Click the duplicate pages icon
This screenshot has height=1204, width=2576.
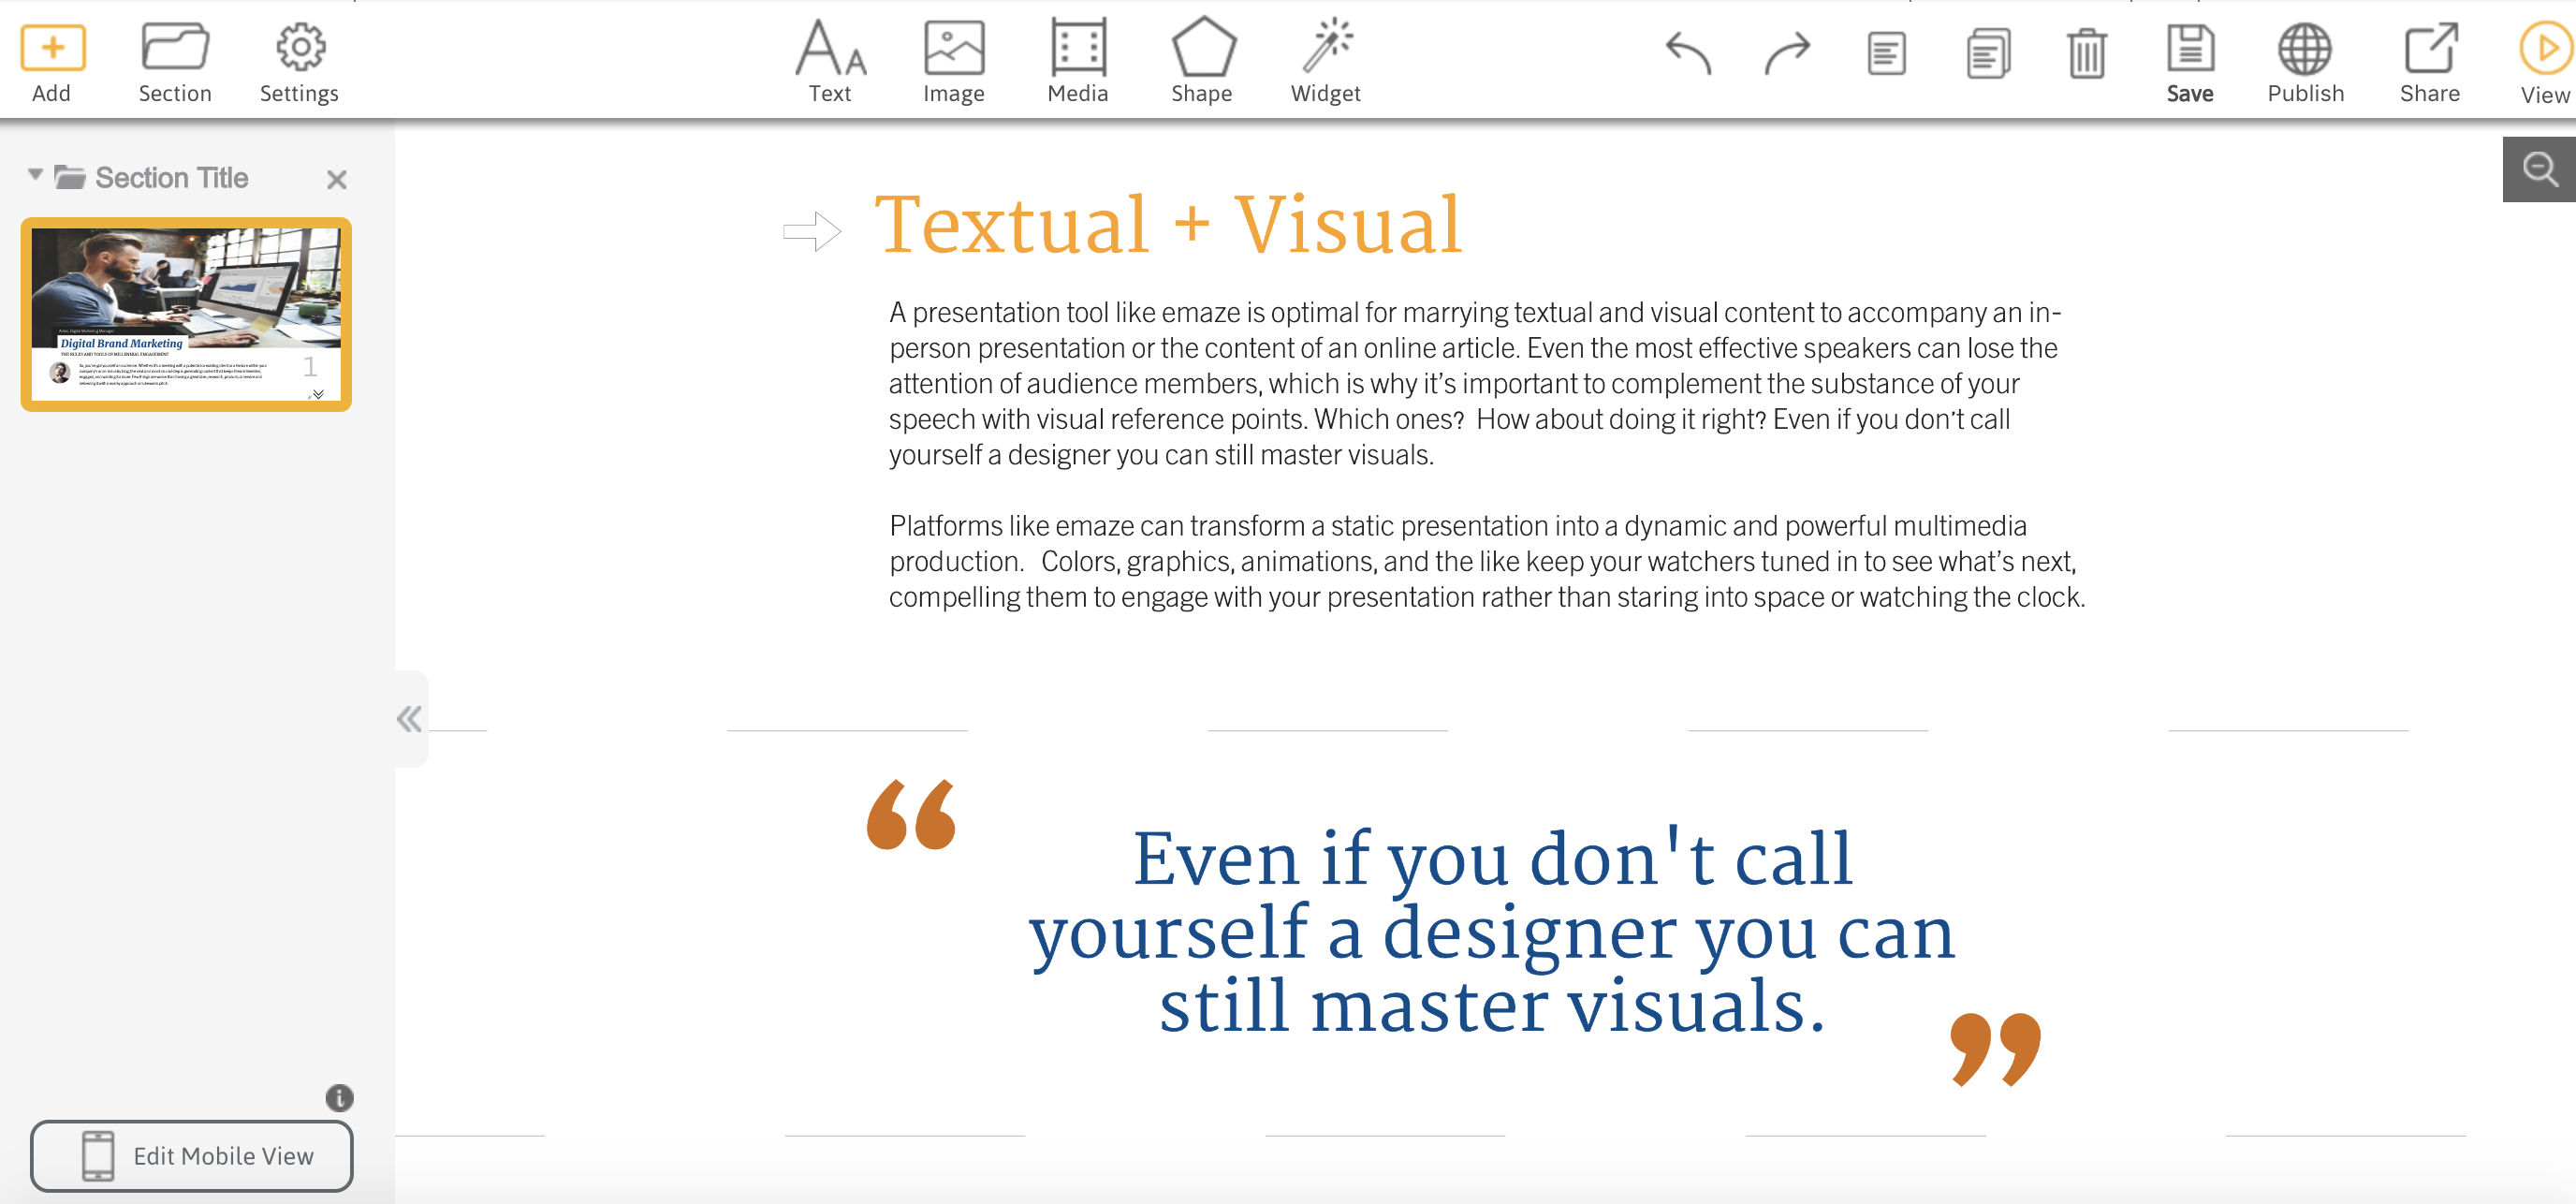pyautogui.click(x=1987, y=53)
